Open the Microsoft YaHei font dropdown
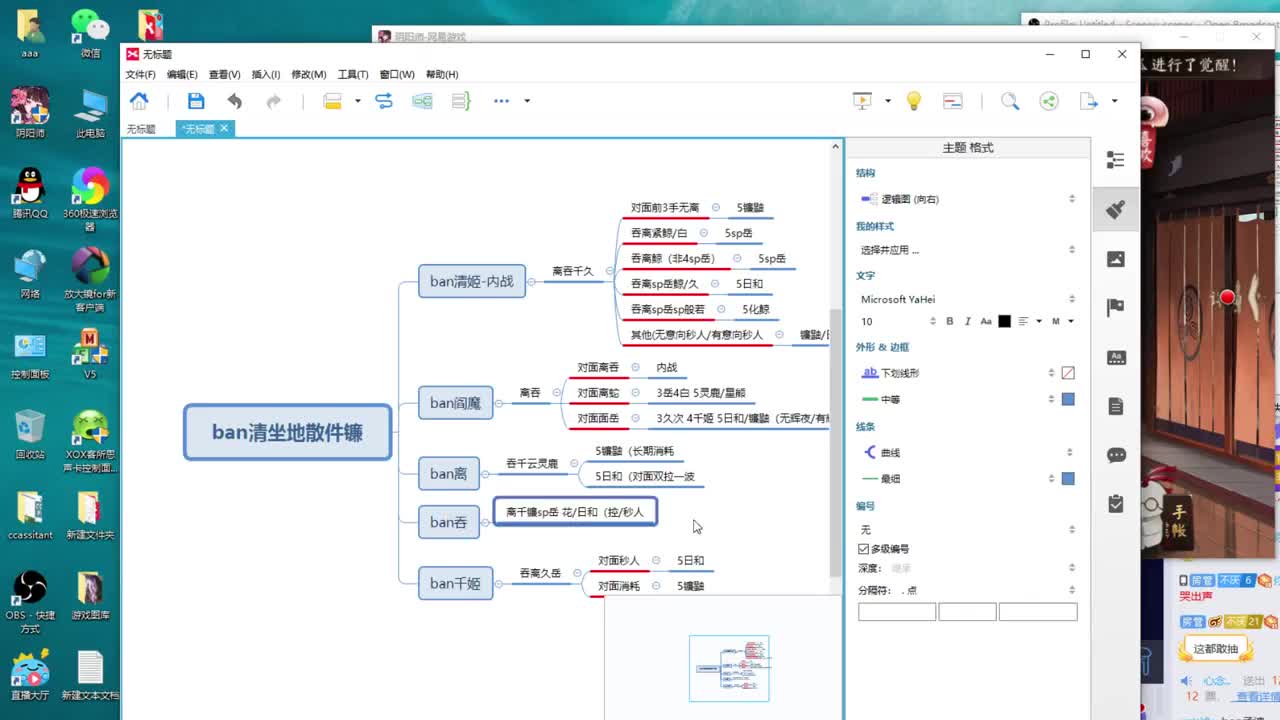The width and height of the screenshot is (1280, 720). pos(967,299)
